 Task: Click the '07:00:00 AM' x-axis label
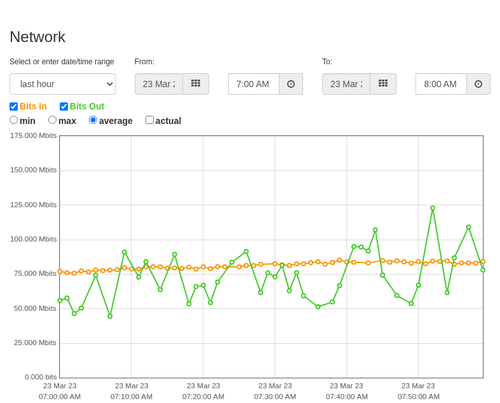click(x=60, y=397)
